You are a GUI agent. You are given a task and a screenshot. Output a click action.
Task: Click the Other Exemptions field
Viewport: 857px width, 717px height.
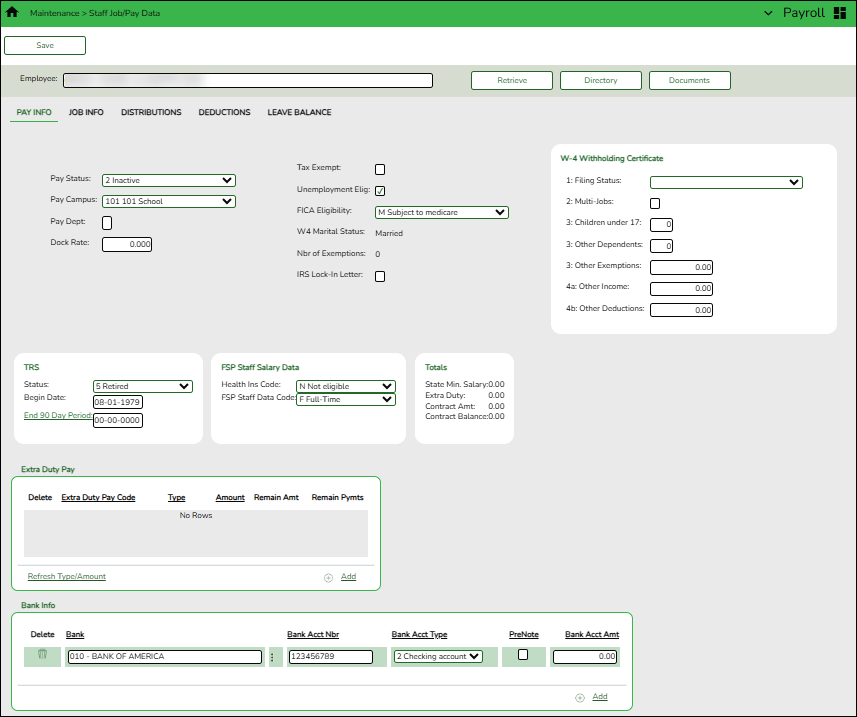[681, 267]
